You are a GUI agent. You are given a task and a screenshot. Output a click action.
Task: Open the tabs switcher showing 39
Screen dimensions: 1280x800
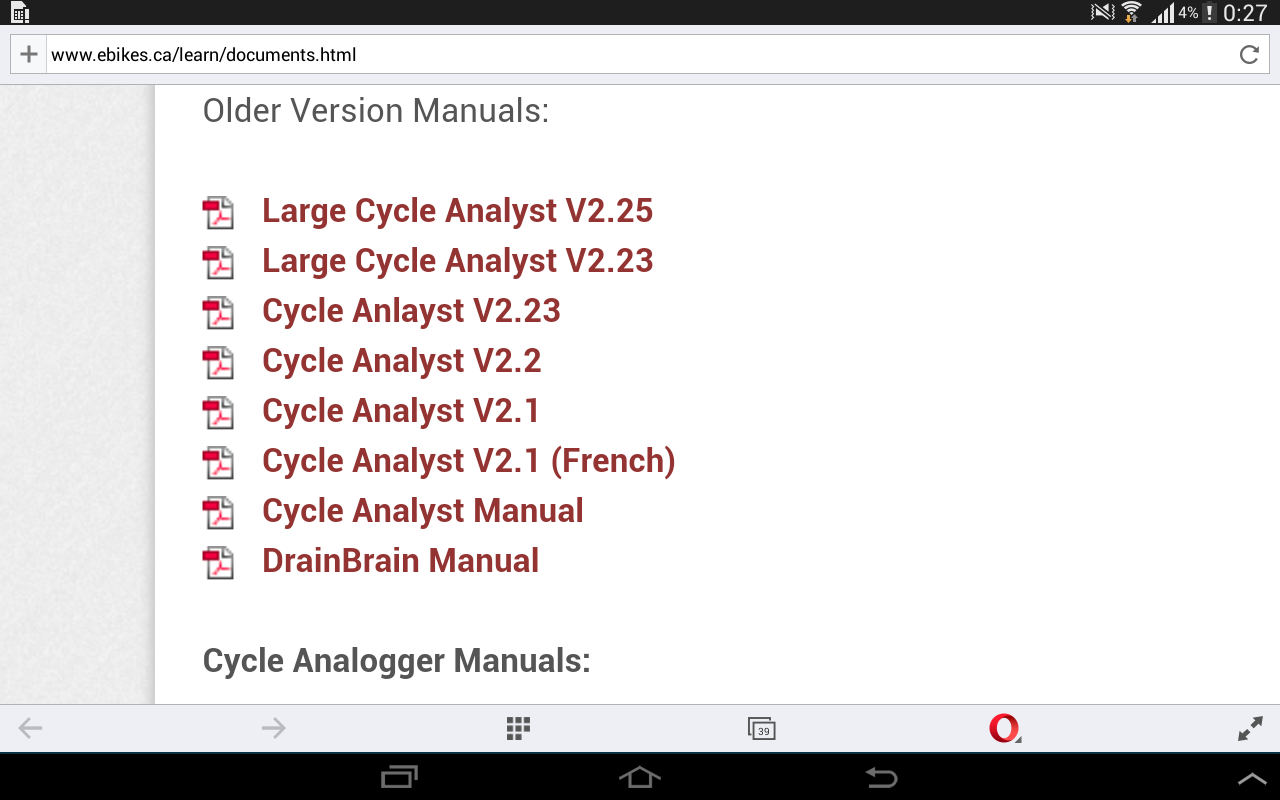(762, 729)
